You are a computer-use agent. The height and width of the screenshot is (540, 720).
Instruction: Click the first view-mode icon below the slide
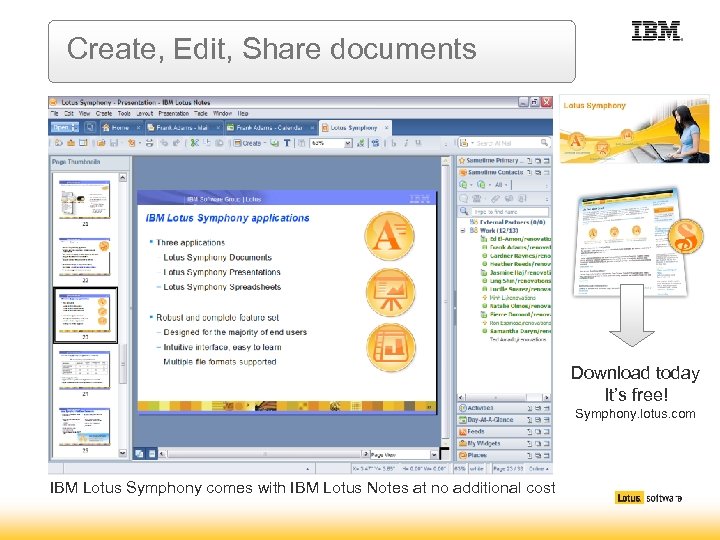coord(139,454)
